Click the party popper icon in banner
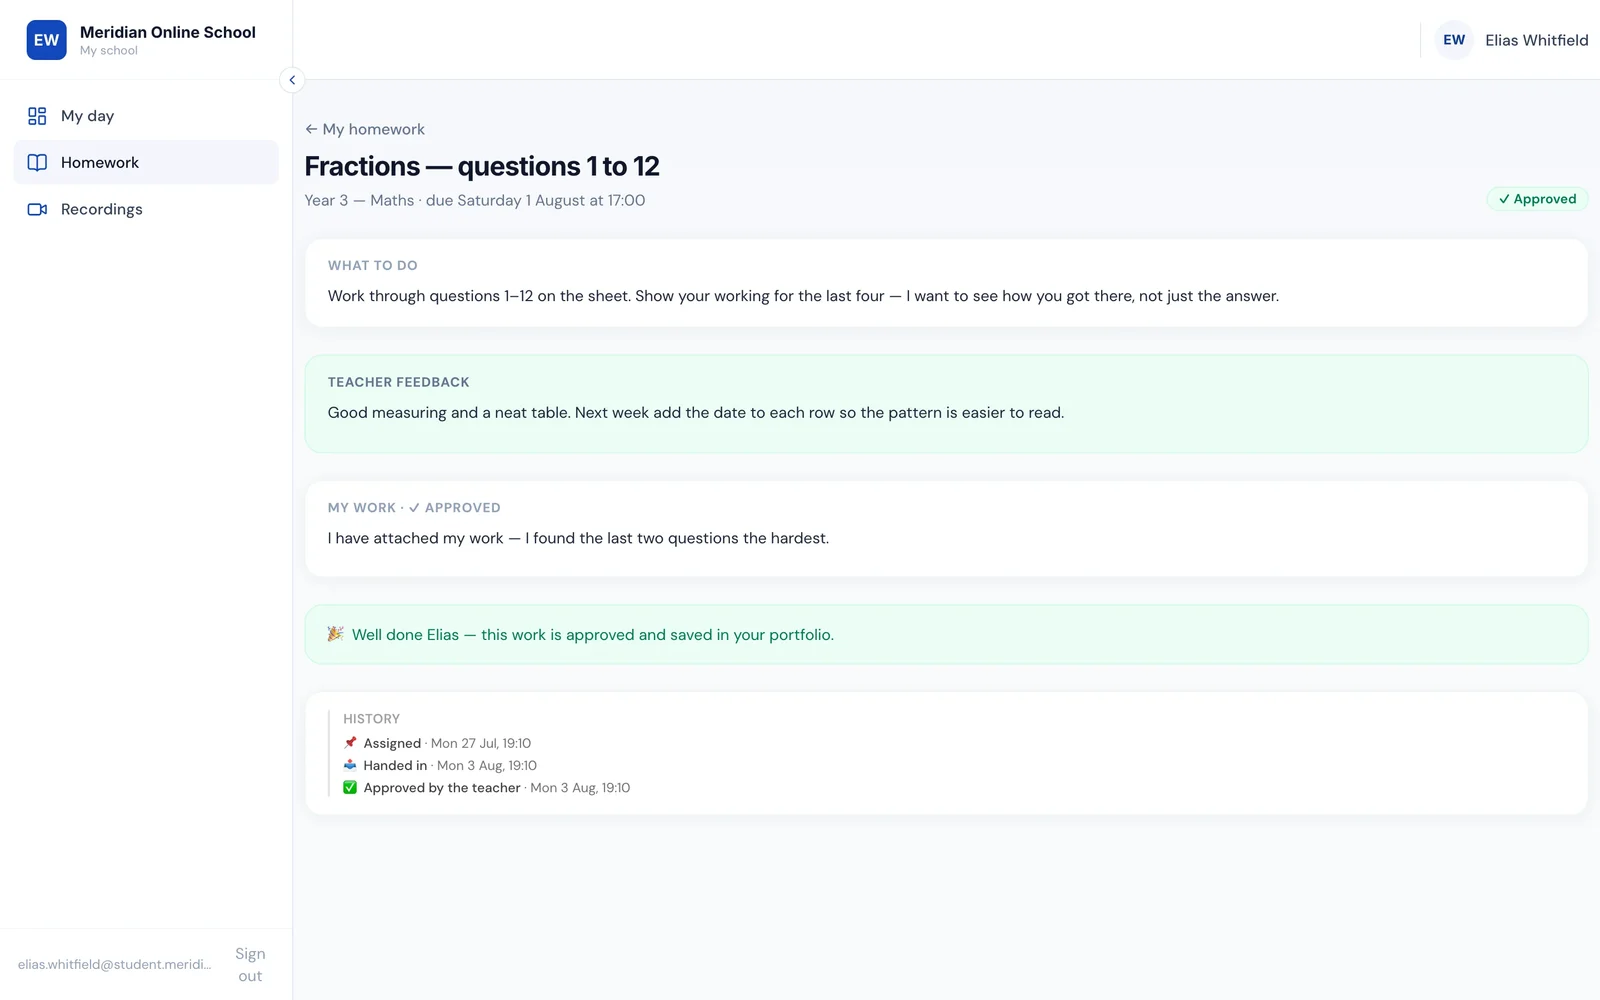The width and height of the screenshot is (1600, 1000). click(336, 634)
